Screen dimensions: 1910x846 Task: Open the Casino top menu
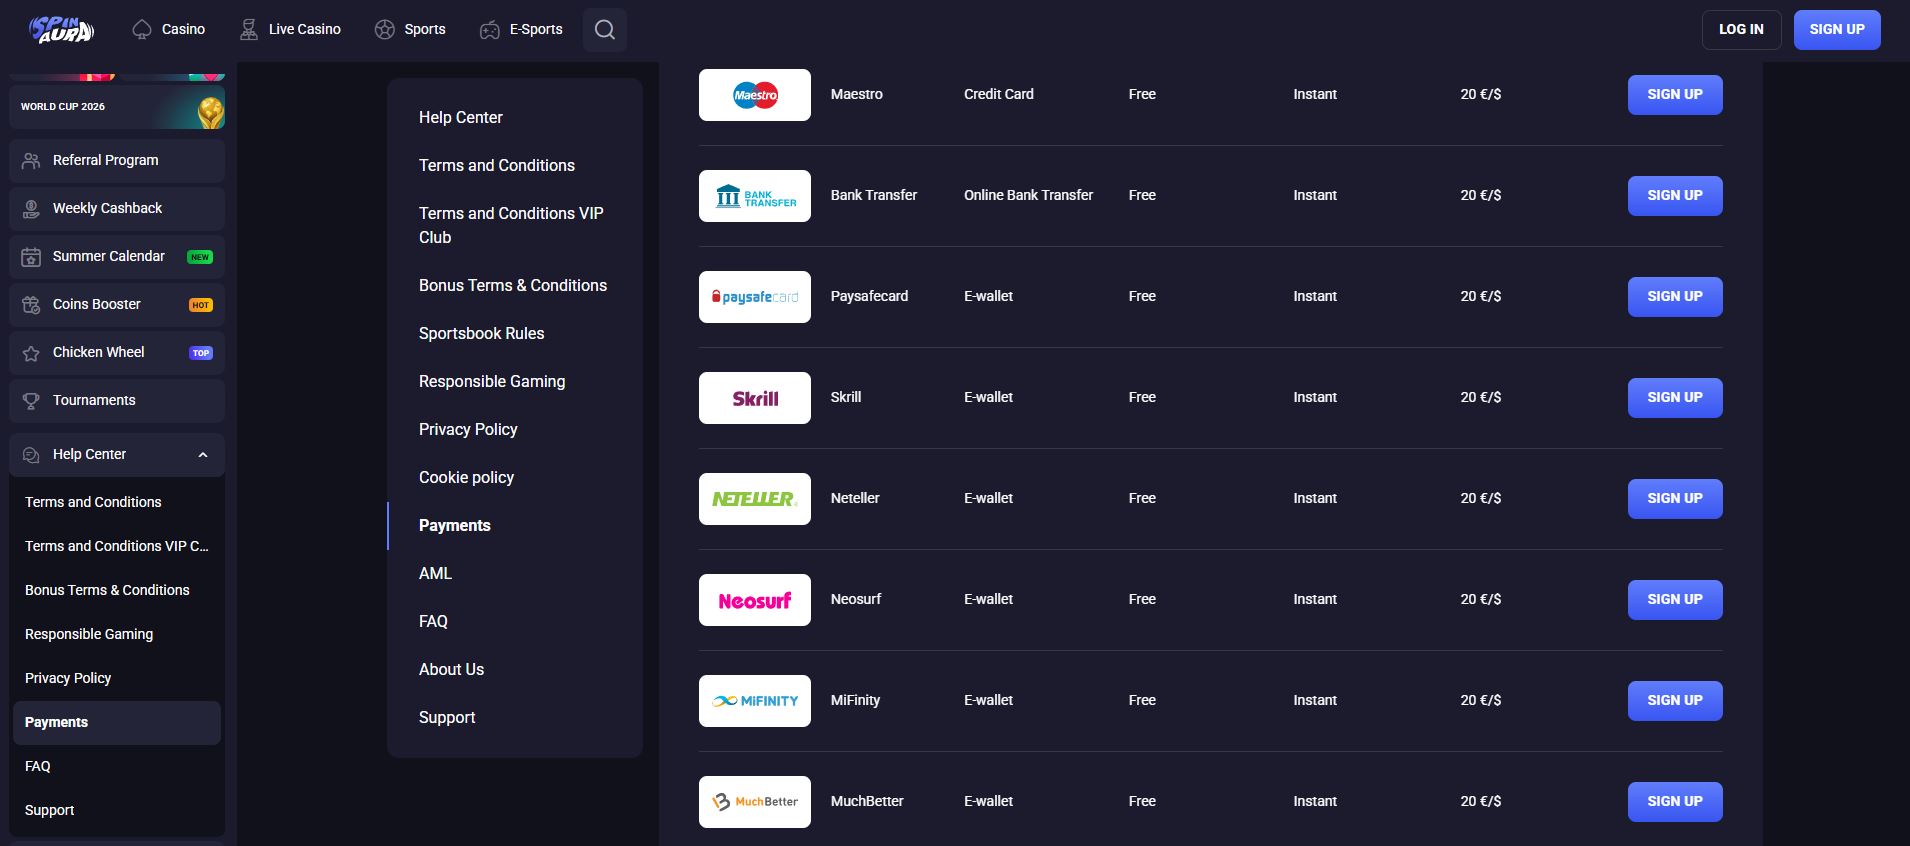pyautogui.click(x=168, y=30)
